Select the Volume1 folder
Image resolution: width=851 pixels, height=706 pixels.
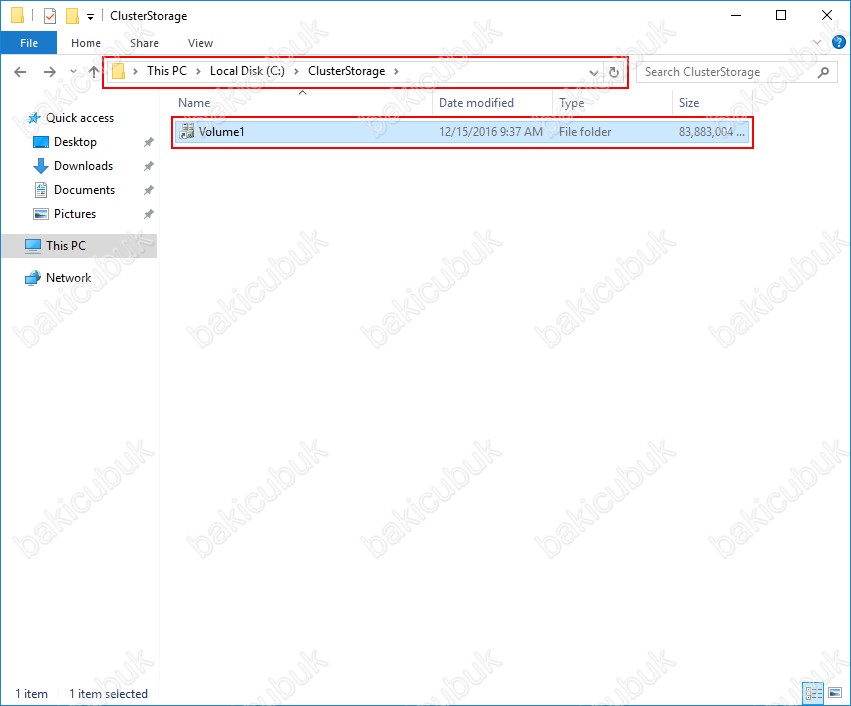(x=462, y=132)
